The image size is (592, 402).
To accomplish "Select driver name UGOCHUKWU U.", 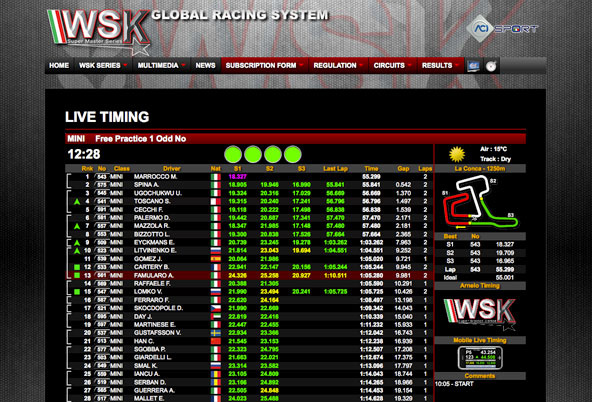I will click(158, 193).
